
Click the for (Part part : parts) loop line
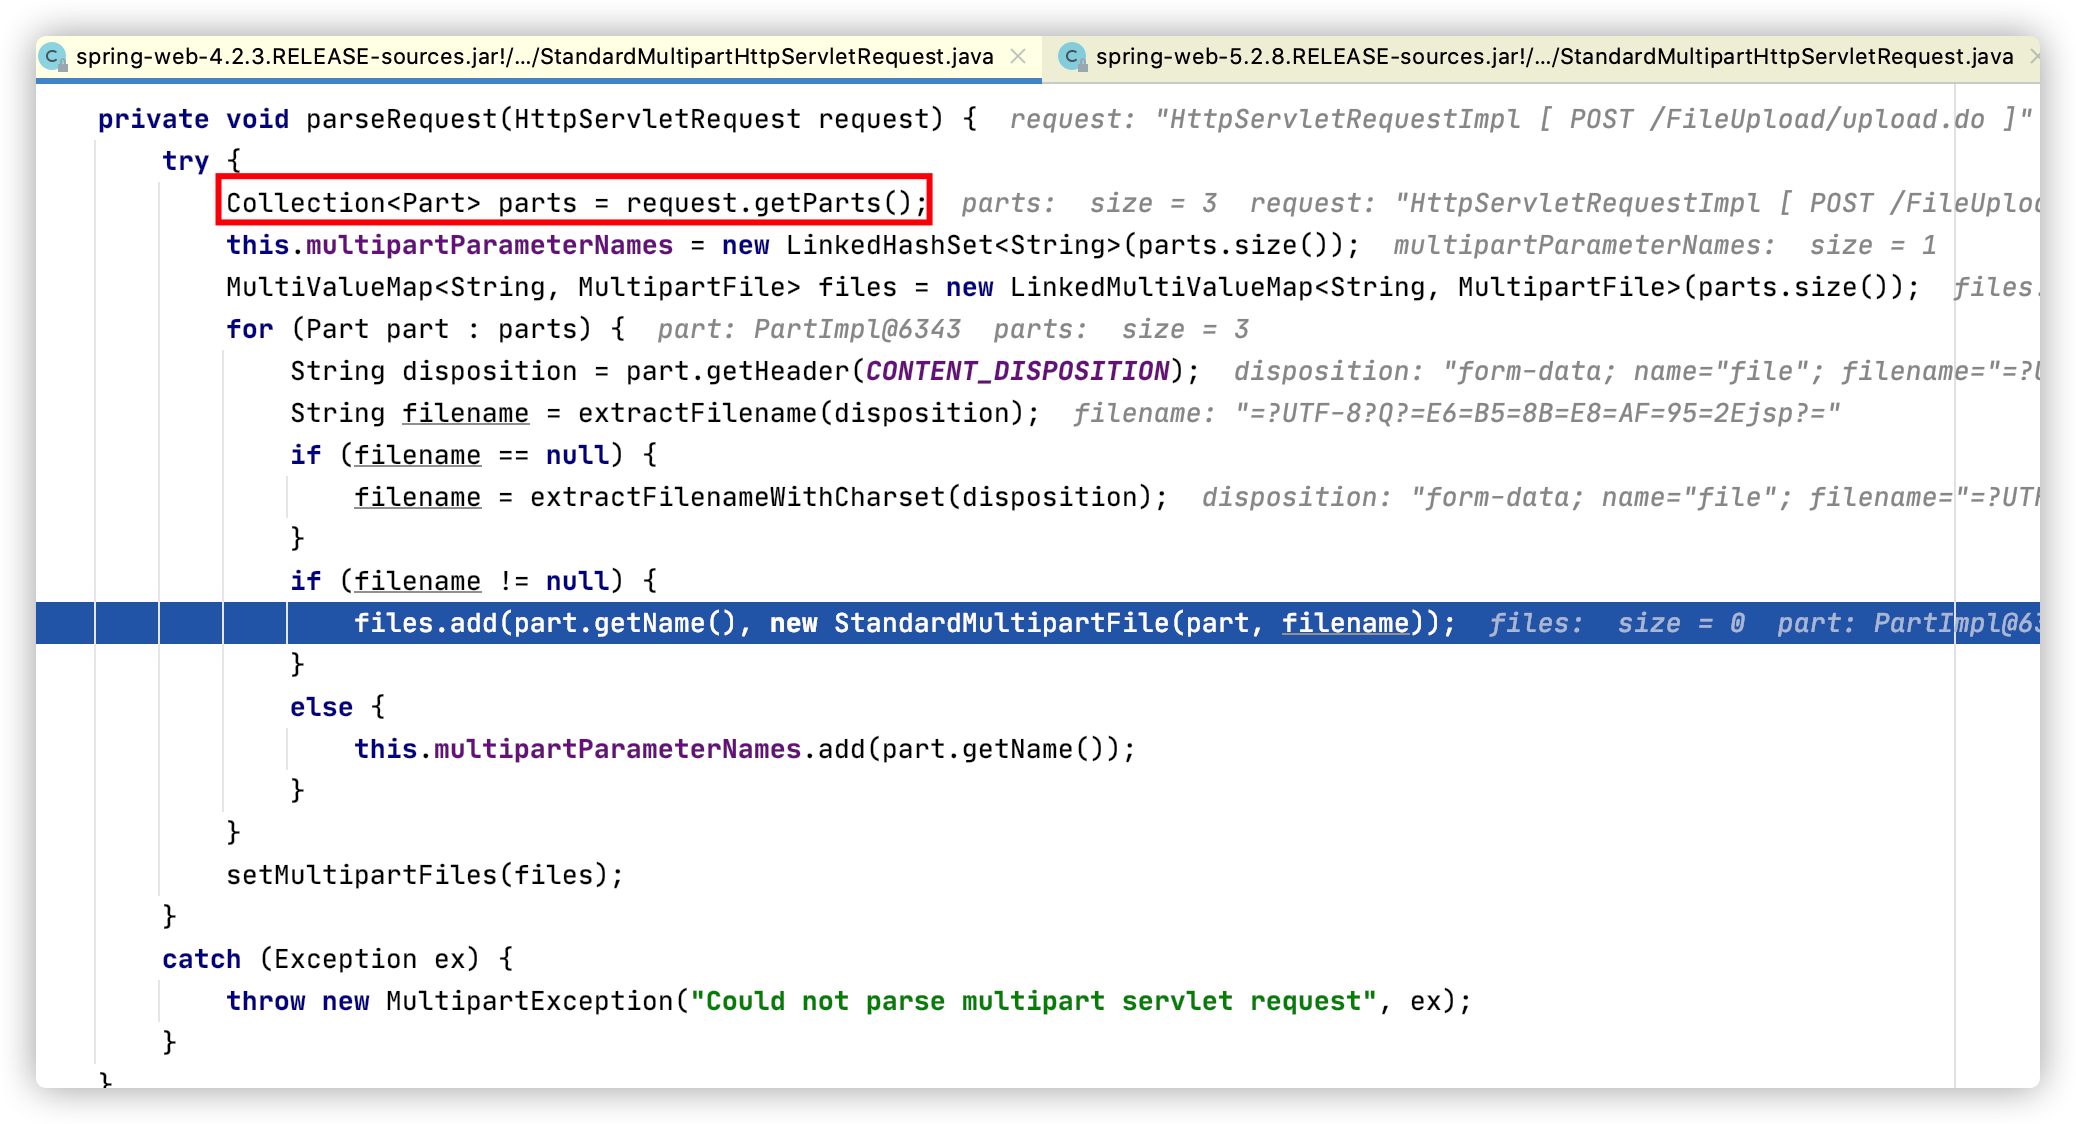(x=426, y=329)
